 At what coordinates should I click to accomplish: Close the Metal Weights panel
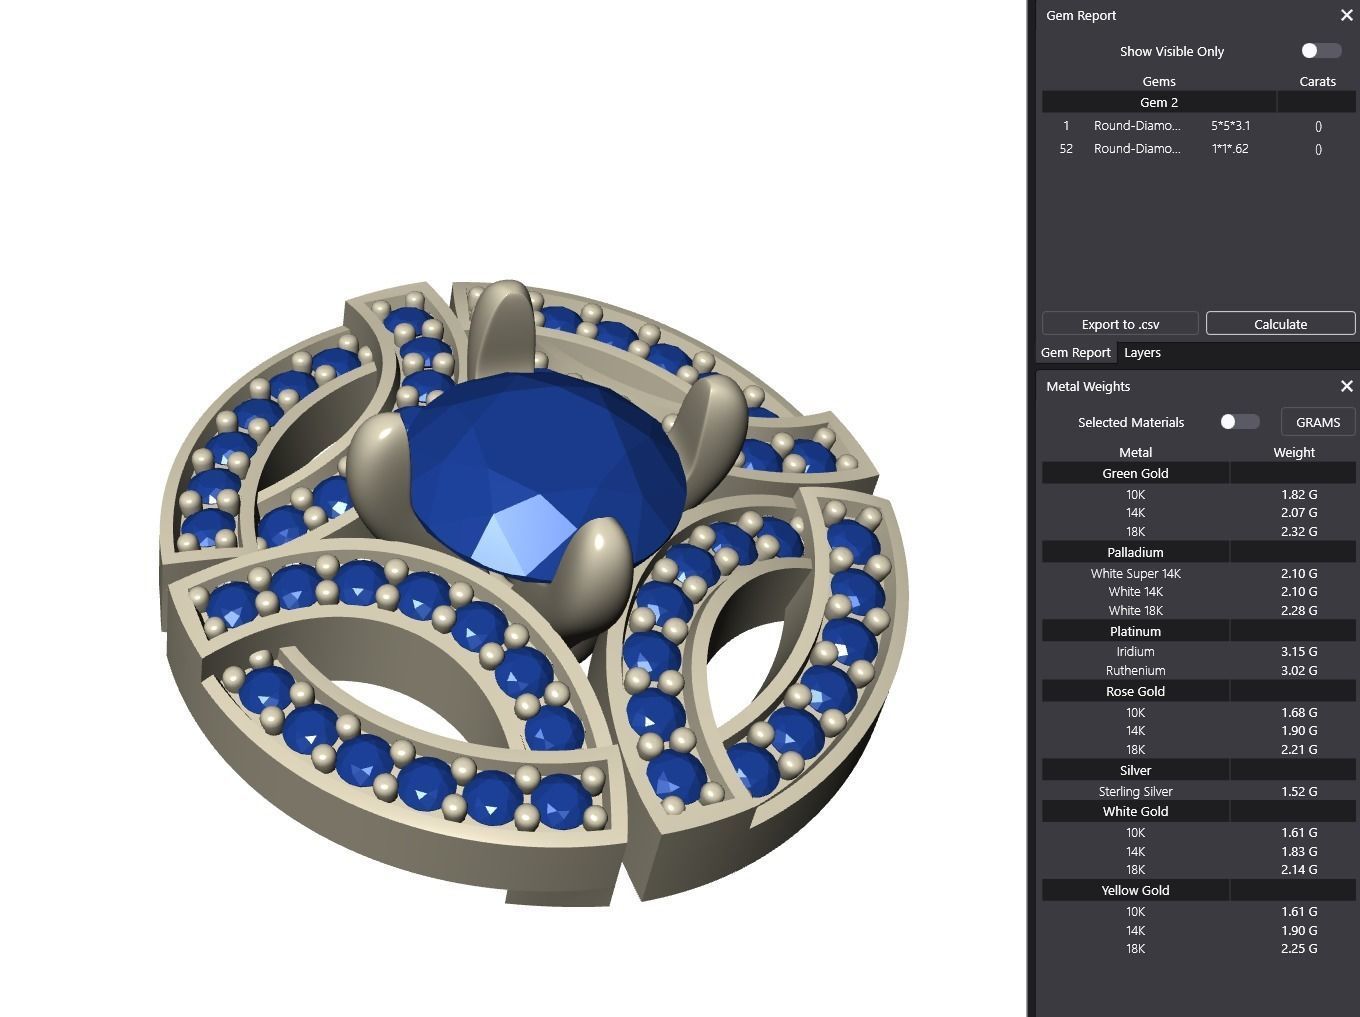1346,386
